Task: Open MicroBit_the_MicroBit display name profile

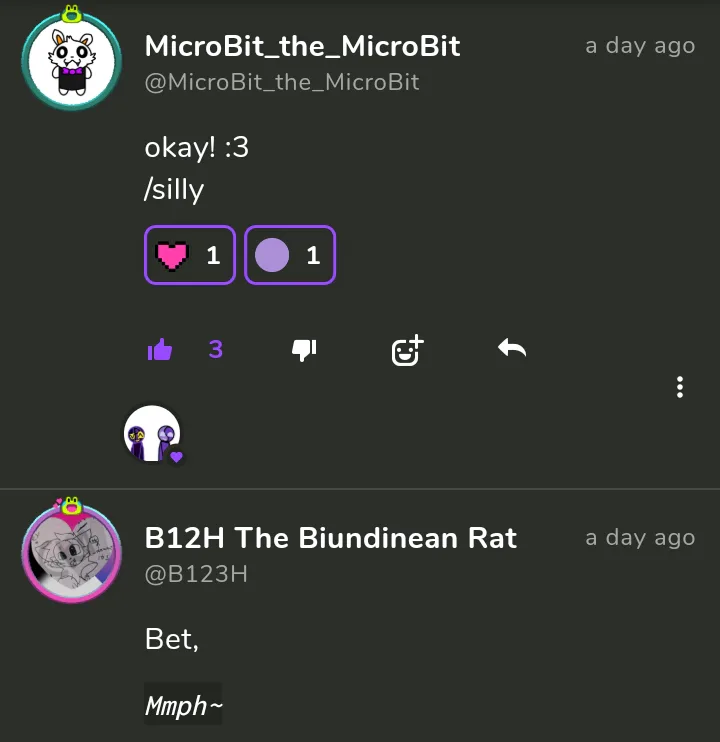Action: coord(302,46)
